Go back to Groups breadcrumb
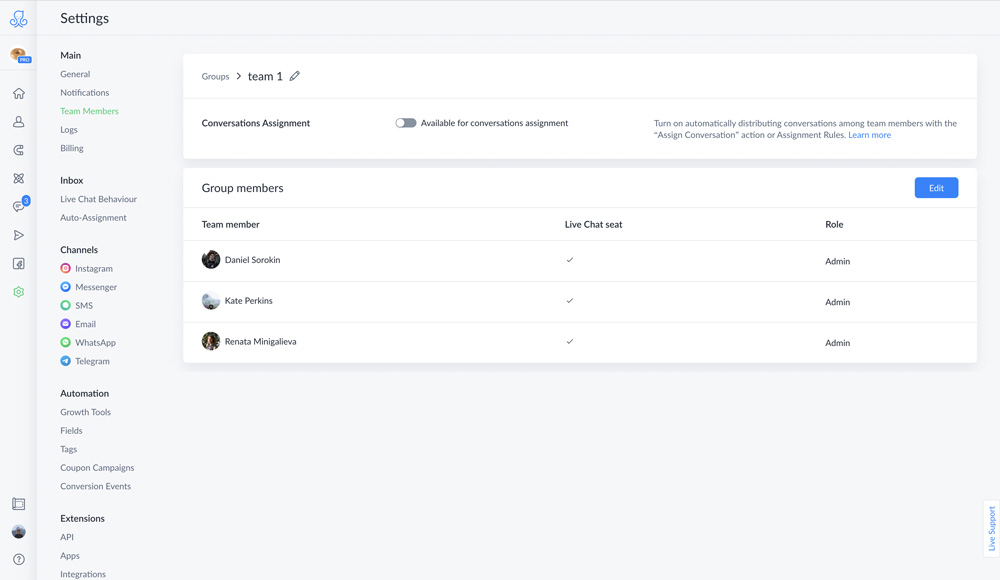1000x580 pixels. coord(215,77)
